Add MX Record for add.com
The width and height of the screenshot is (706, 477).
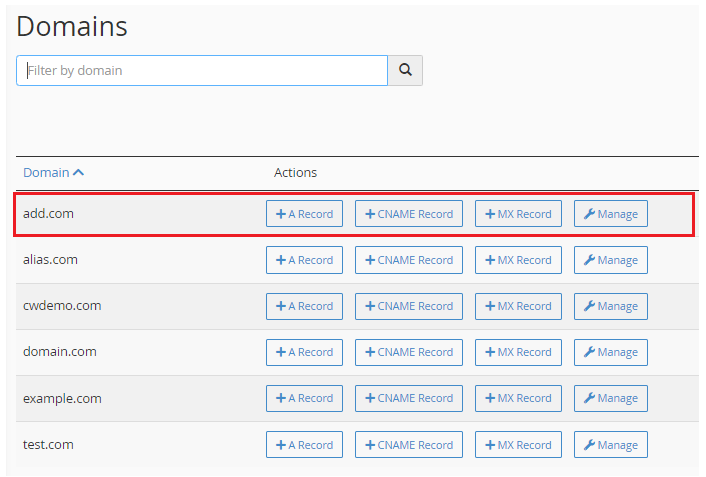[x=518, y=214]
